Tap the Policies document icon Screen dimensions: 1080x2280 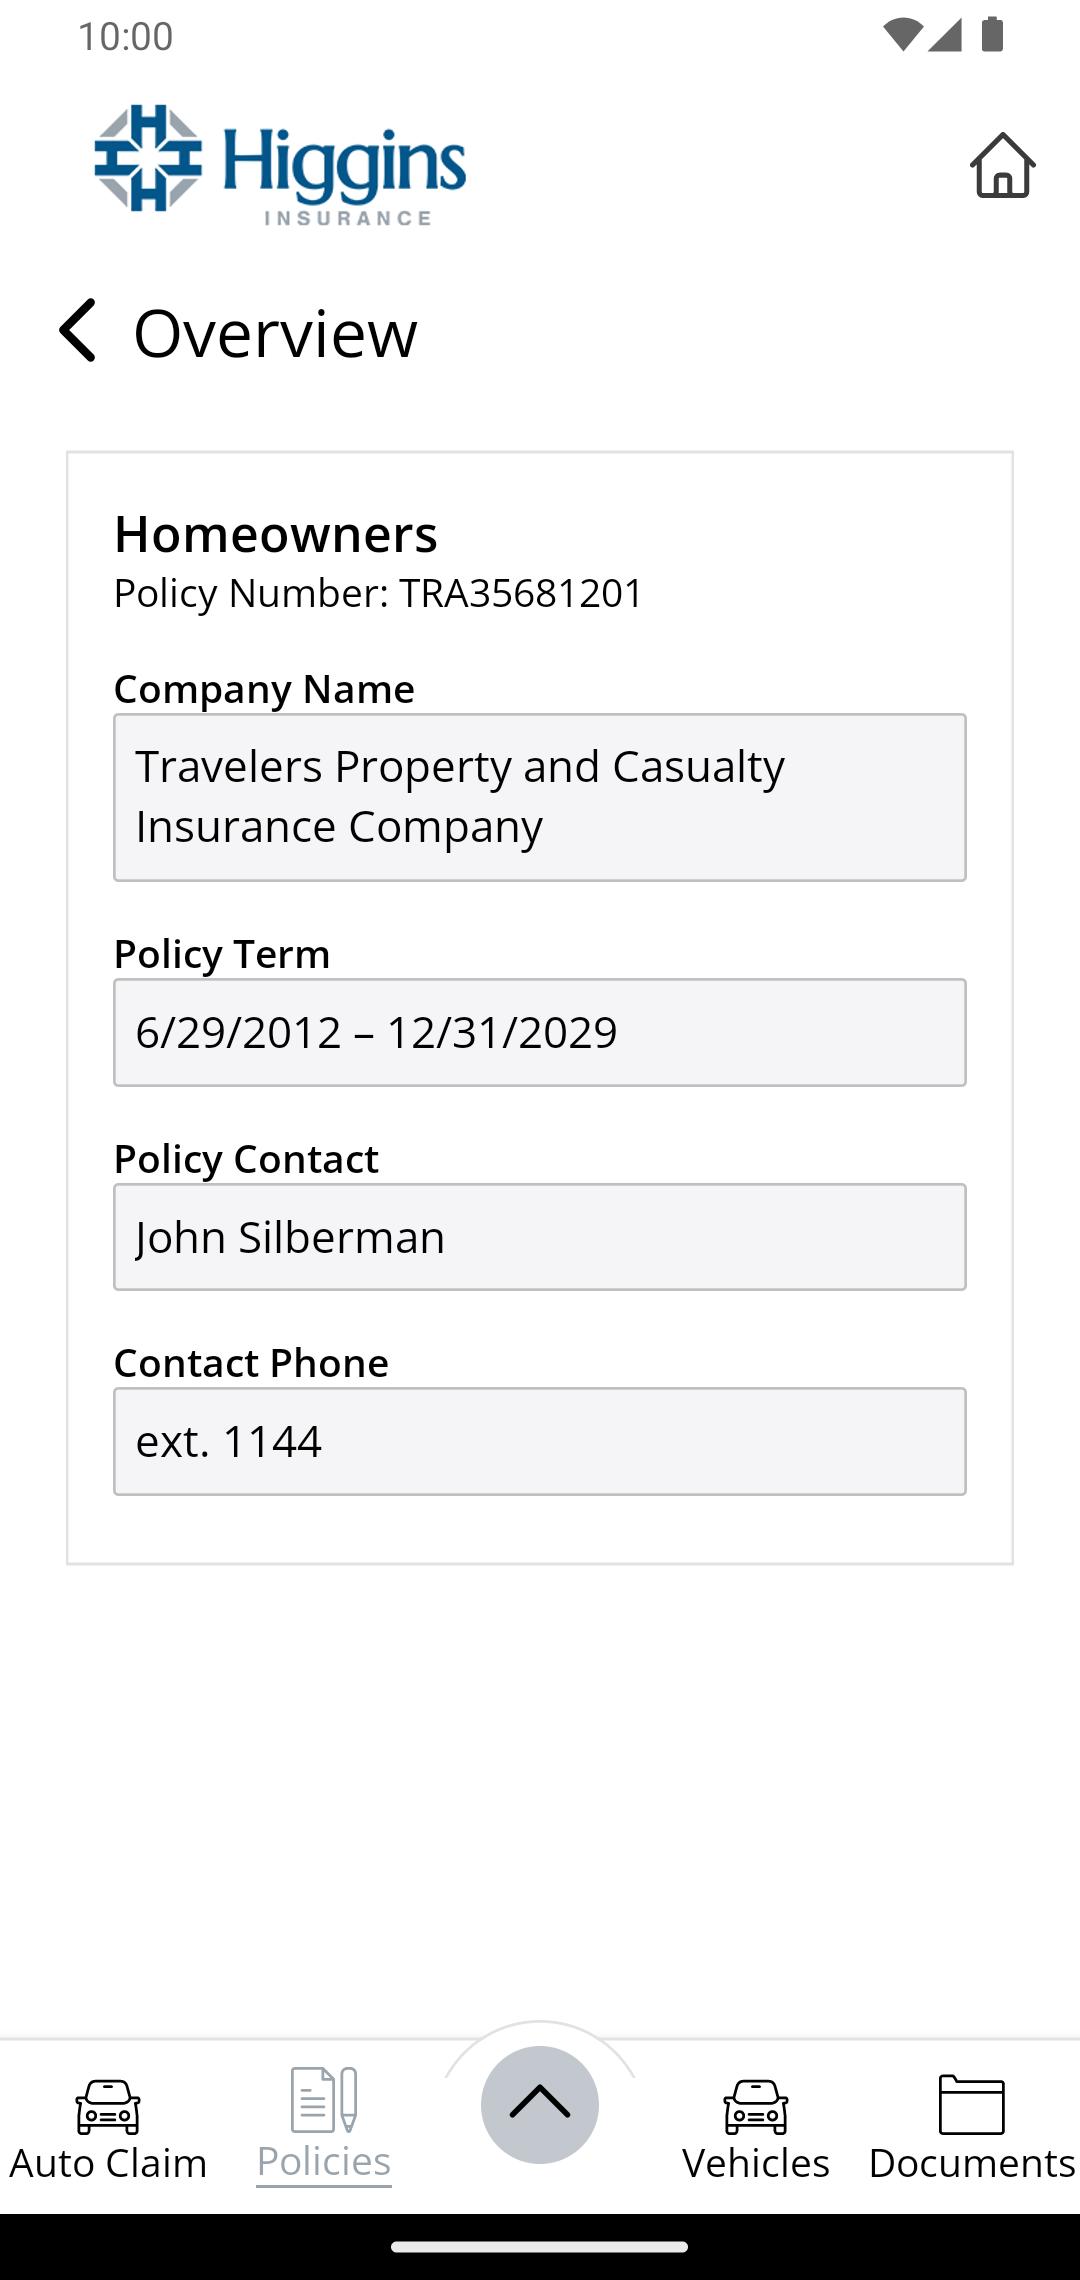click(324, 2100)
